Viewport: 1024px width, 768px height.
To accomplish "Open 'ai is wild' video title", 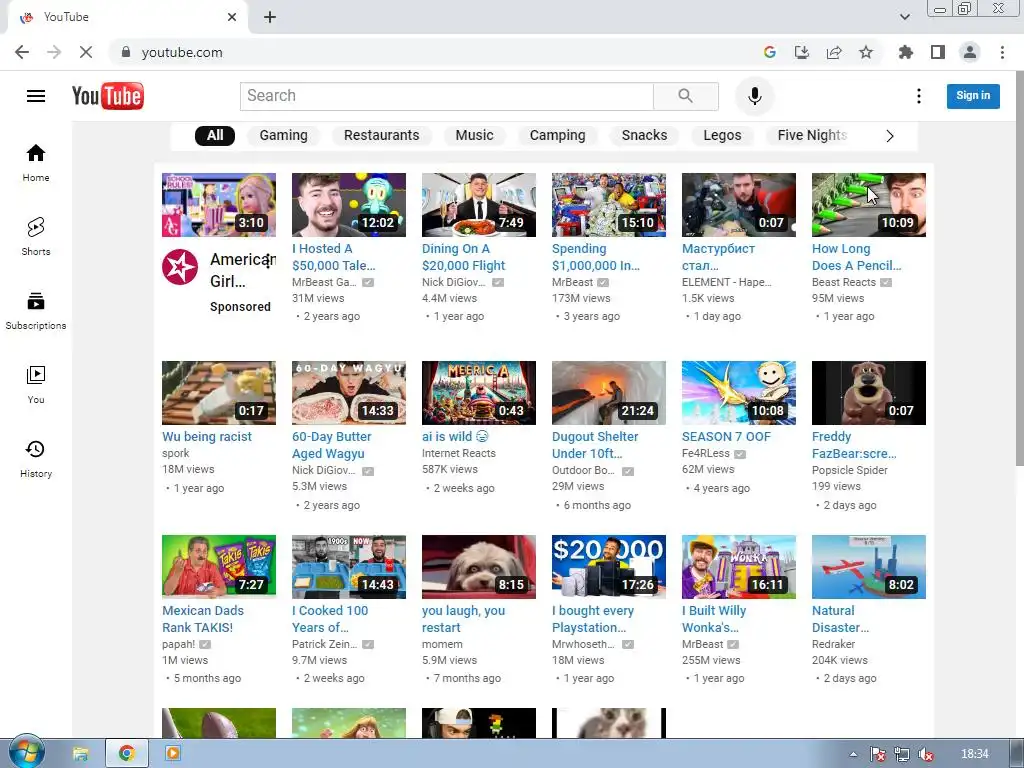I will pos(455,437).
